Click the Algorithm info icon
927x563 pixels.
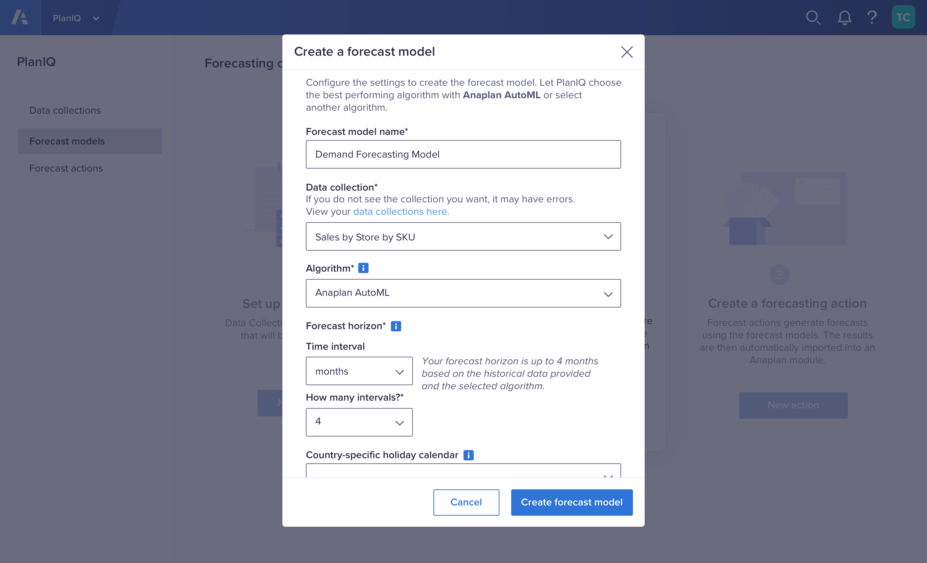tap(363, 268)
